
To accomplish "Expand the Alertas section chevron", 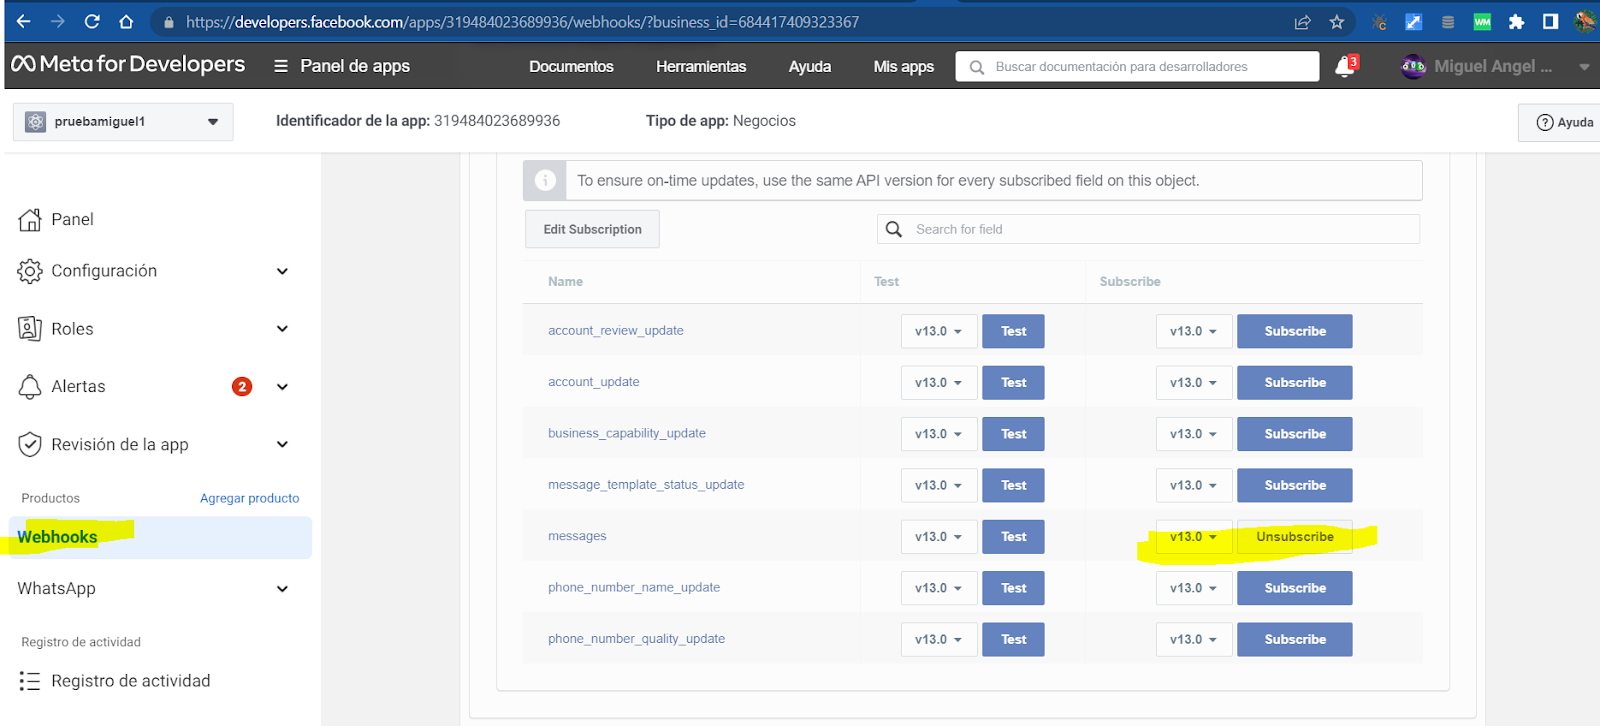I will click(282, 387).
